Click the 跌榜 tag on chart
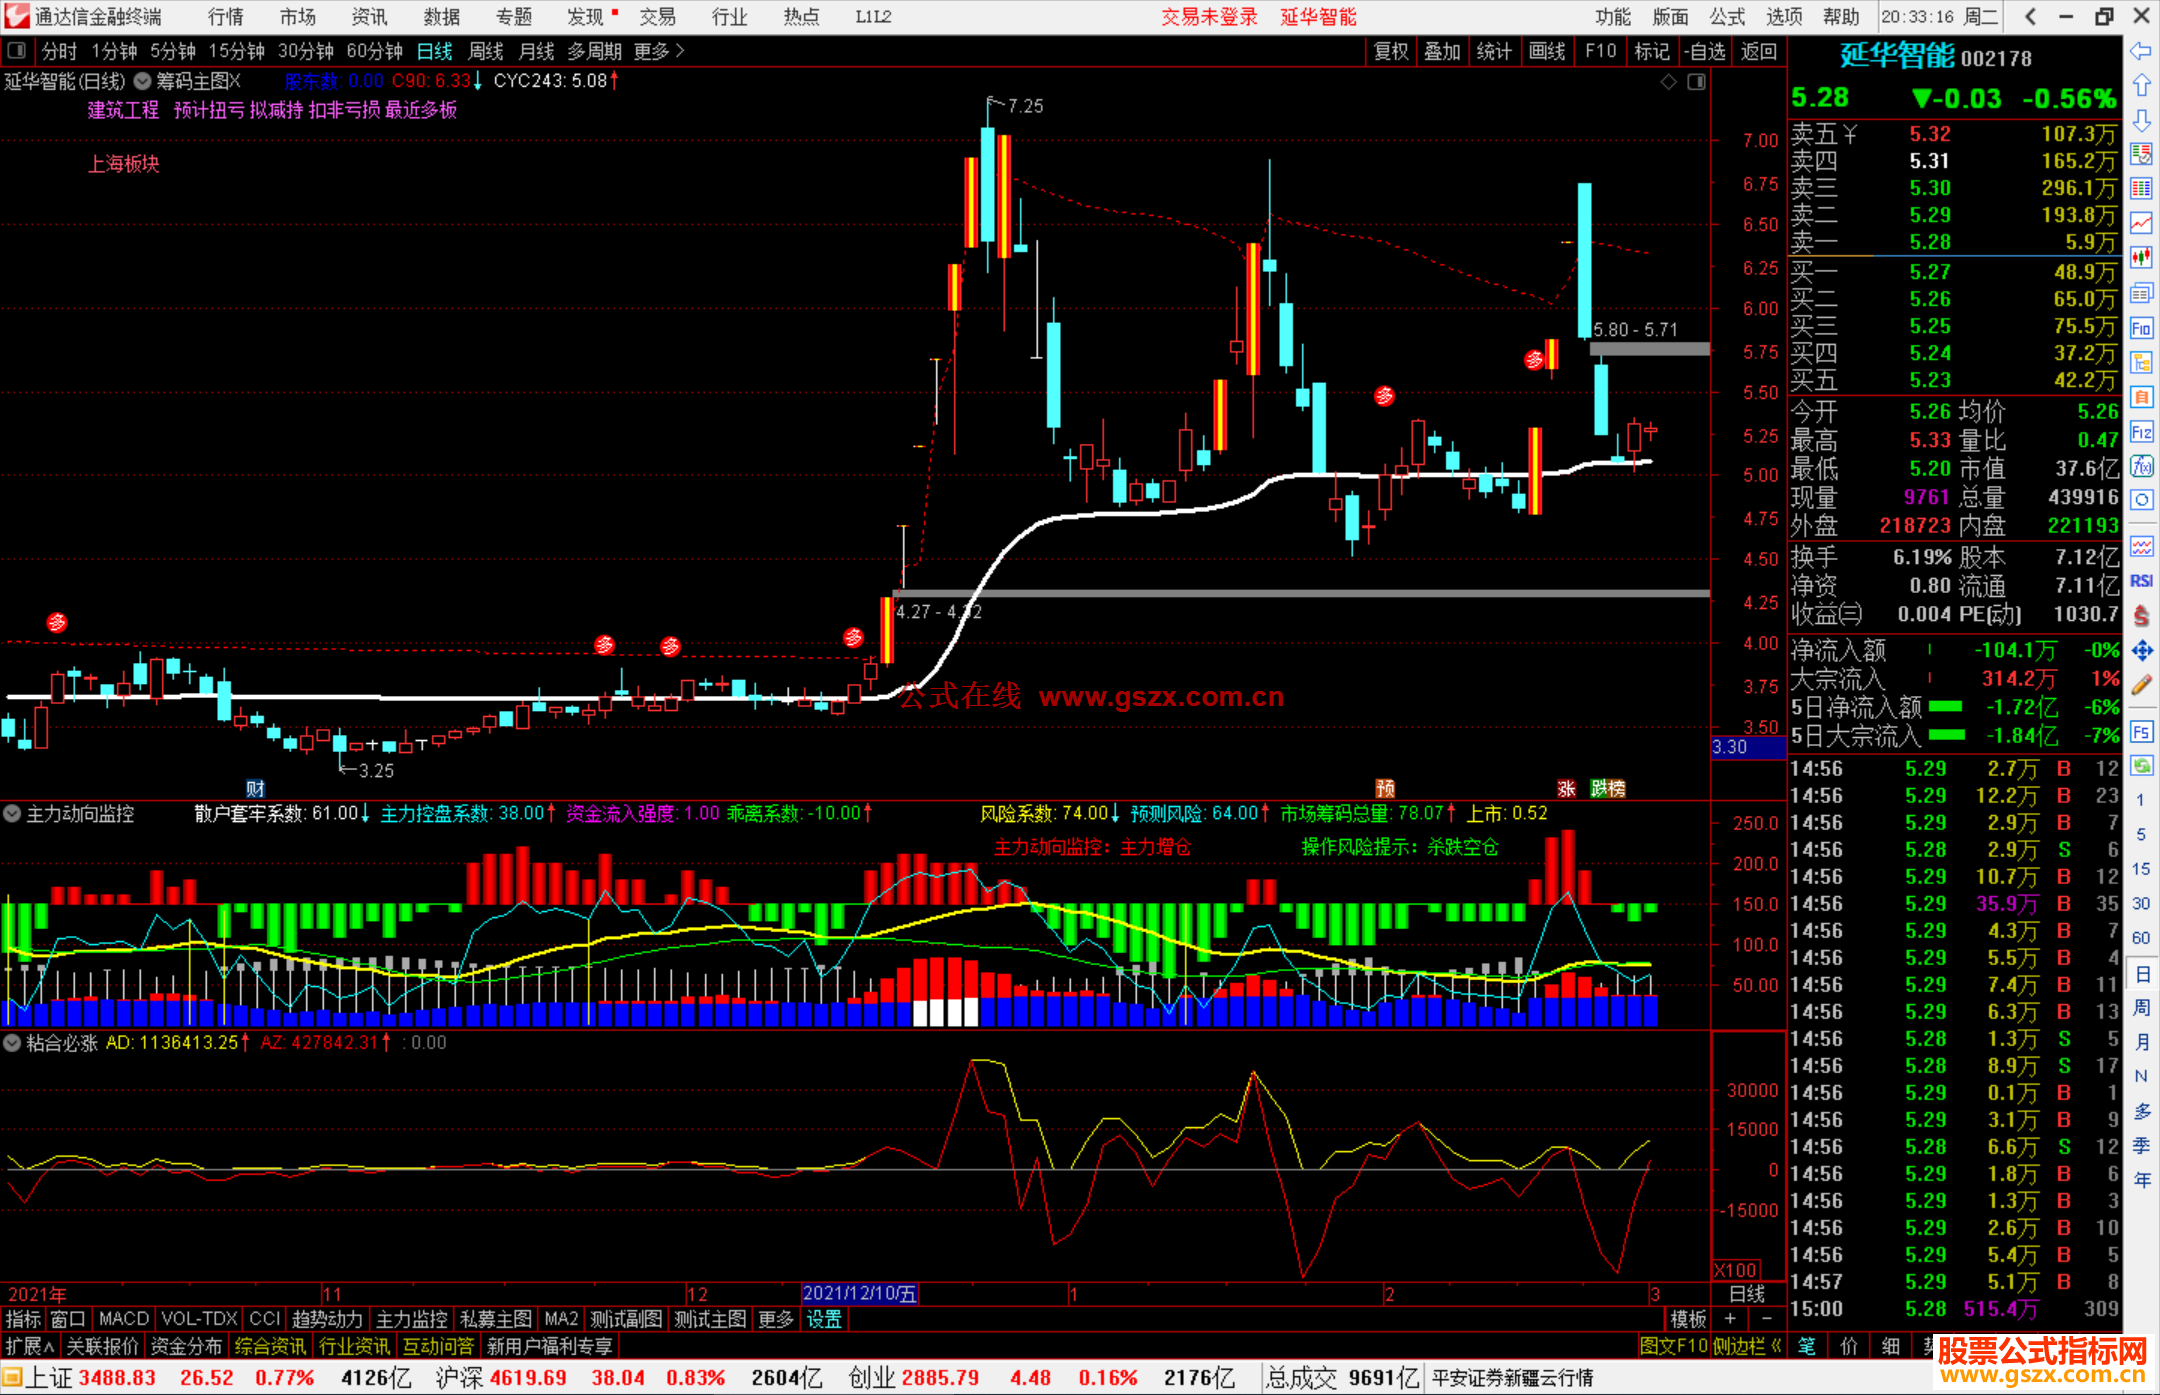 coord(1608,789)
